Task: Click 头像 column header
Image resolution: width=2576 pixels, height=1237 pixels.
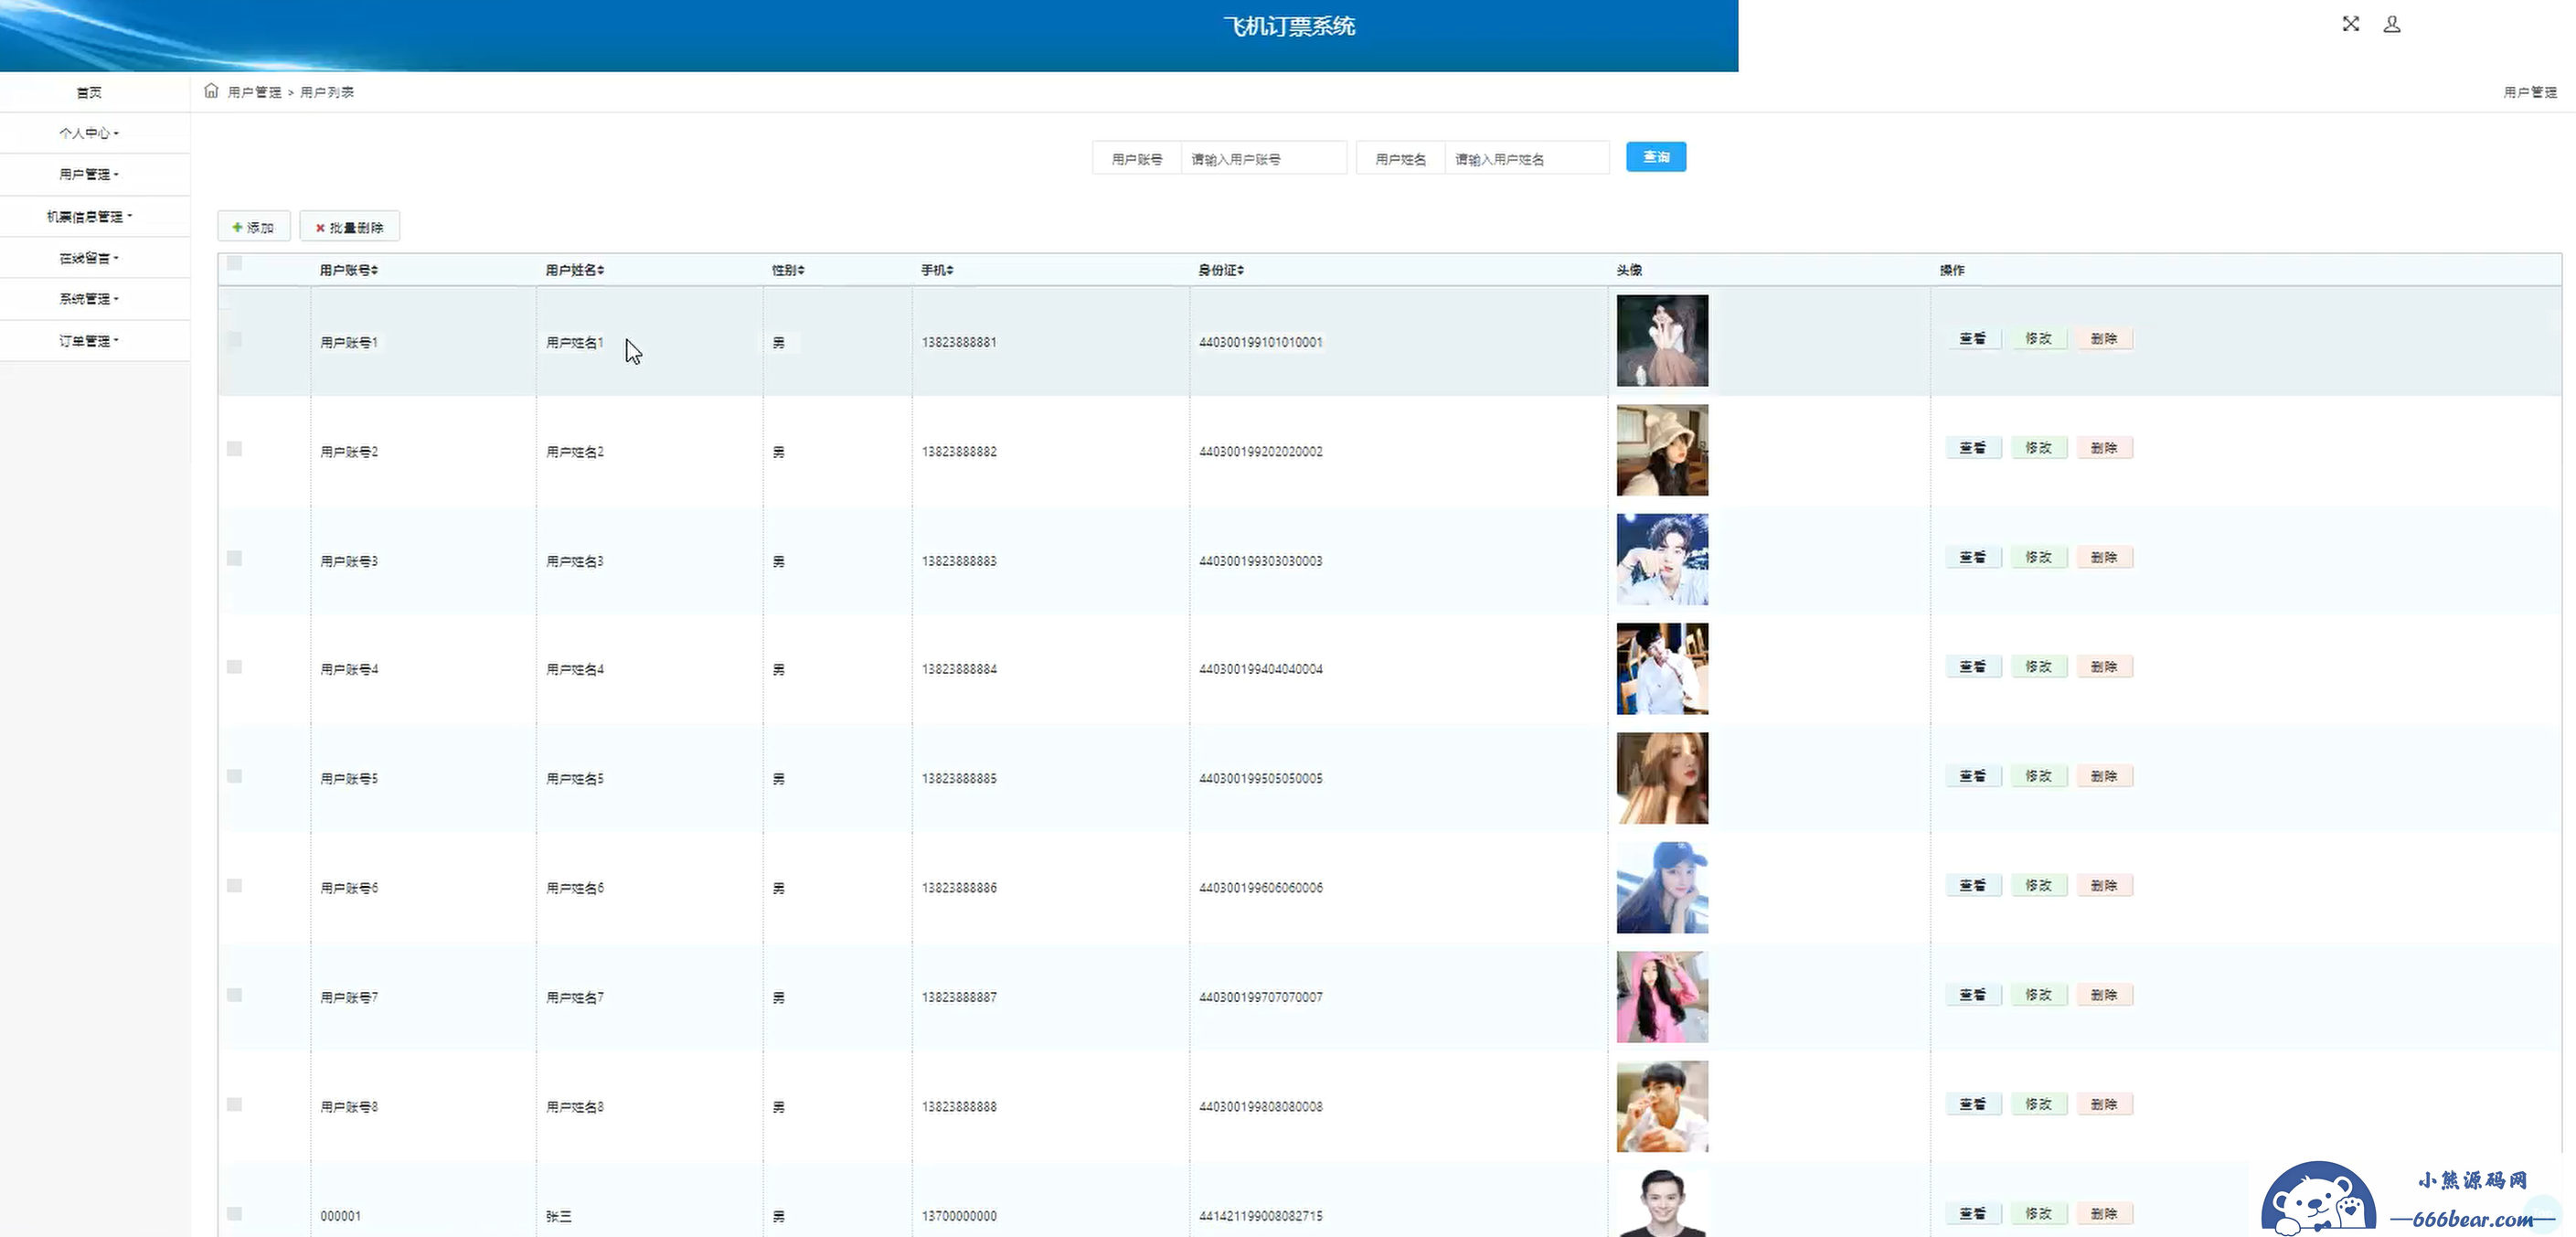Action: (1629, 270)
